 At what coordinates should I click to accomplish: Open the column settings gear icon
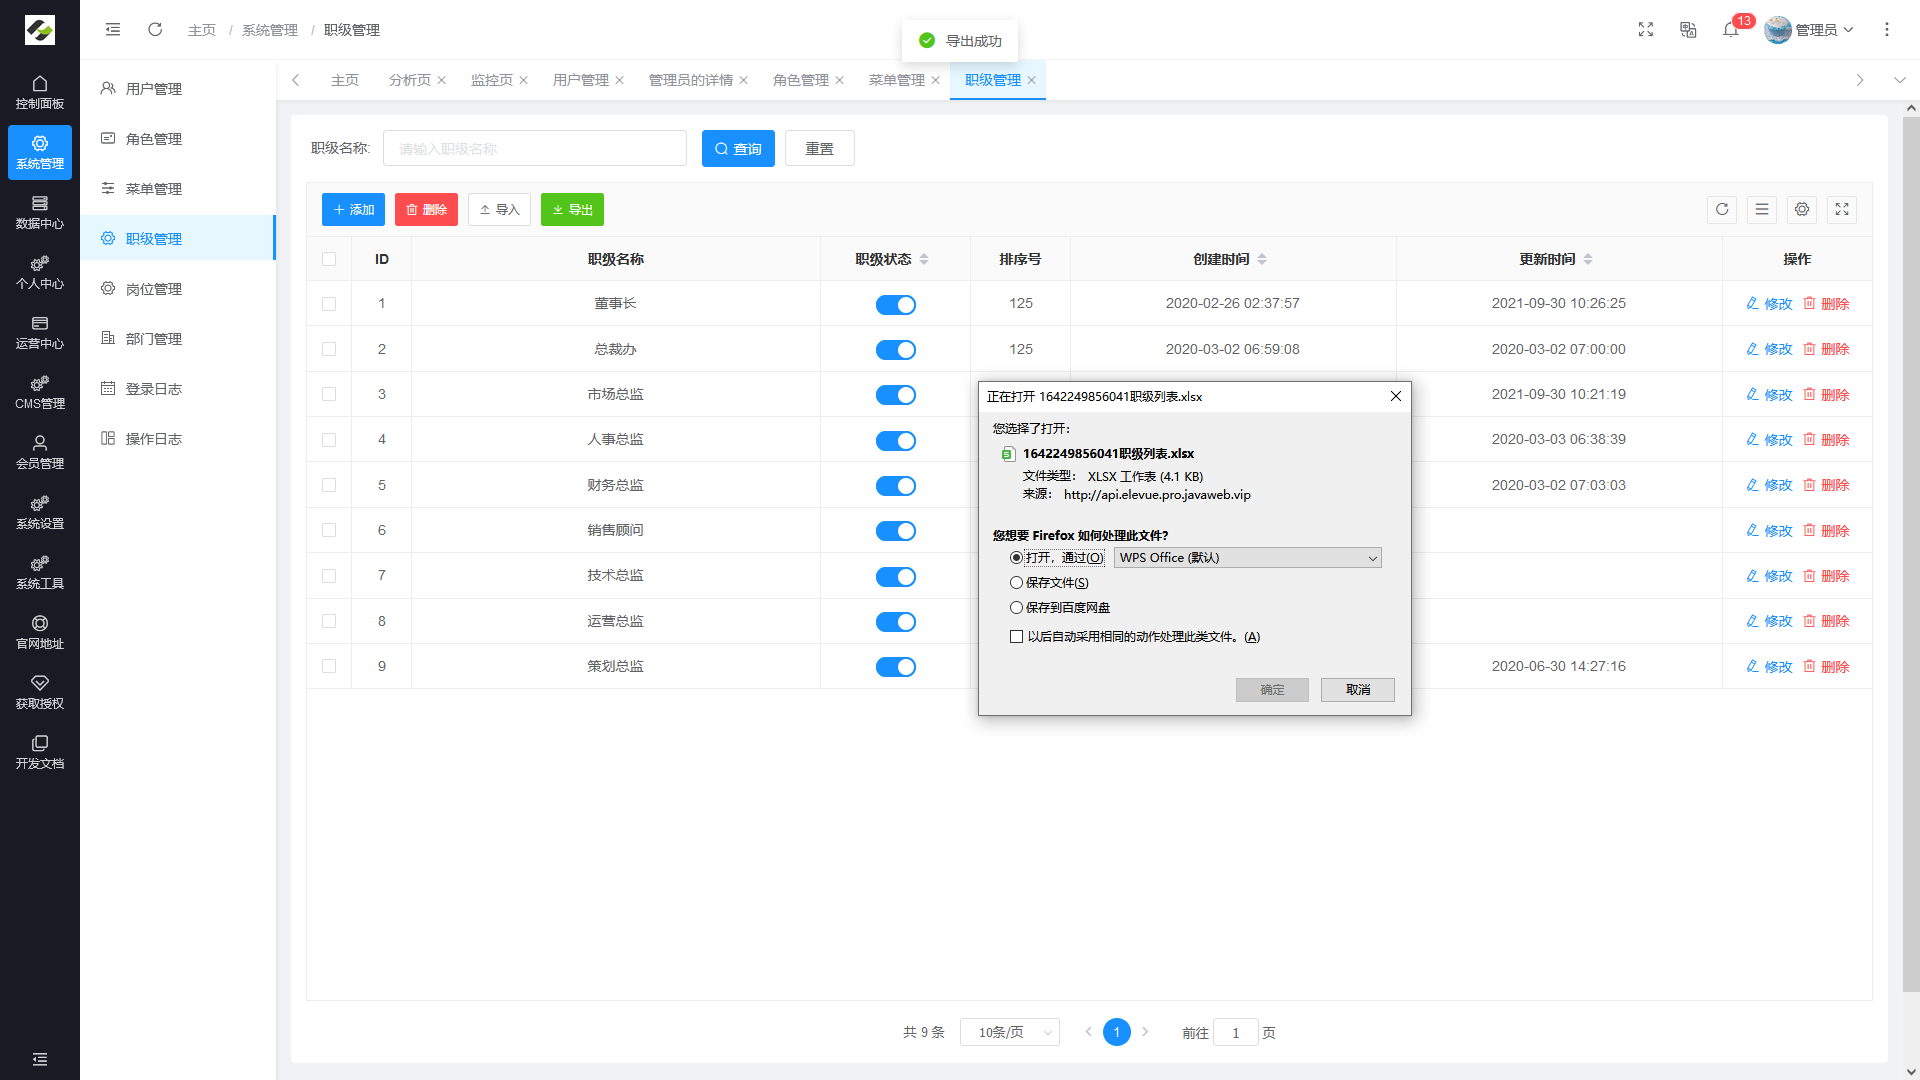pyautogui.click(x=1801, y=209)
